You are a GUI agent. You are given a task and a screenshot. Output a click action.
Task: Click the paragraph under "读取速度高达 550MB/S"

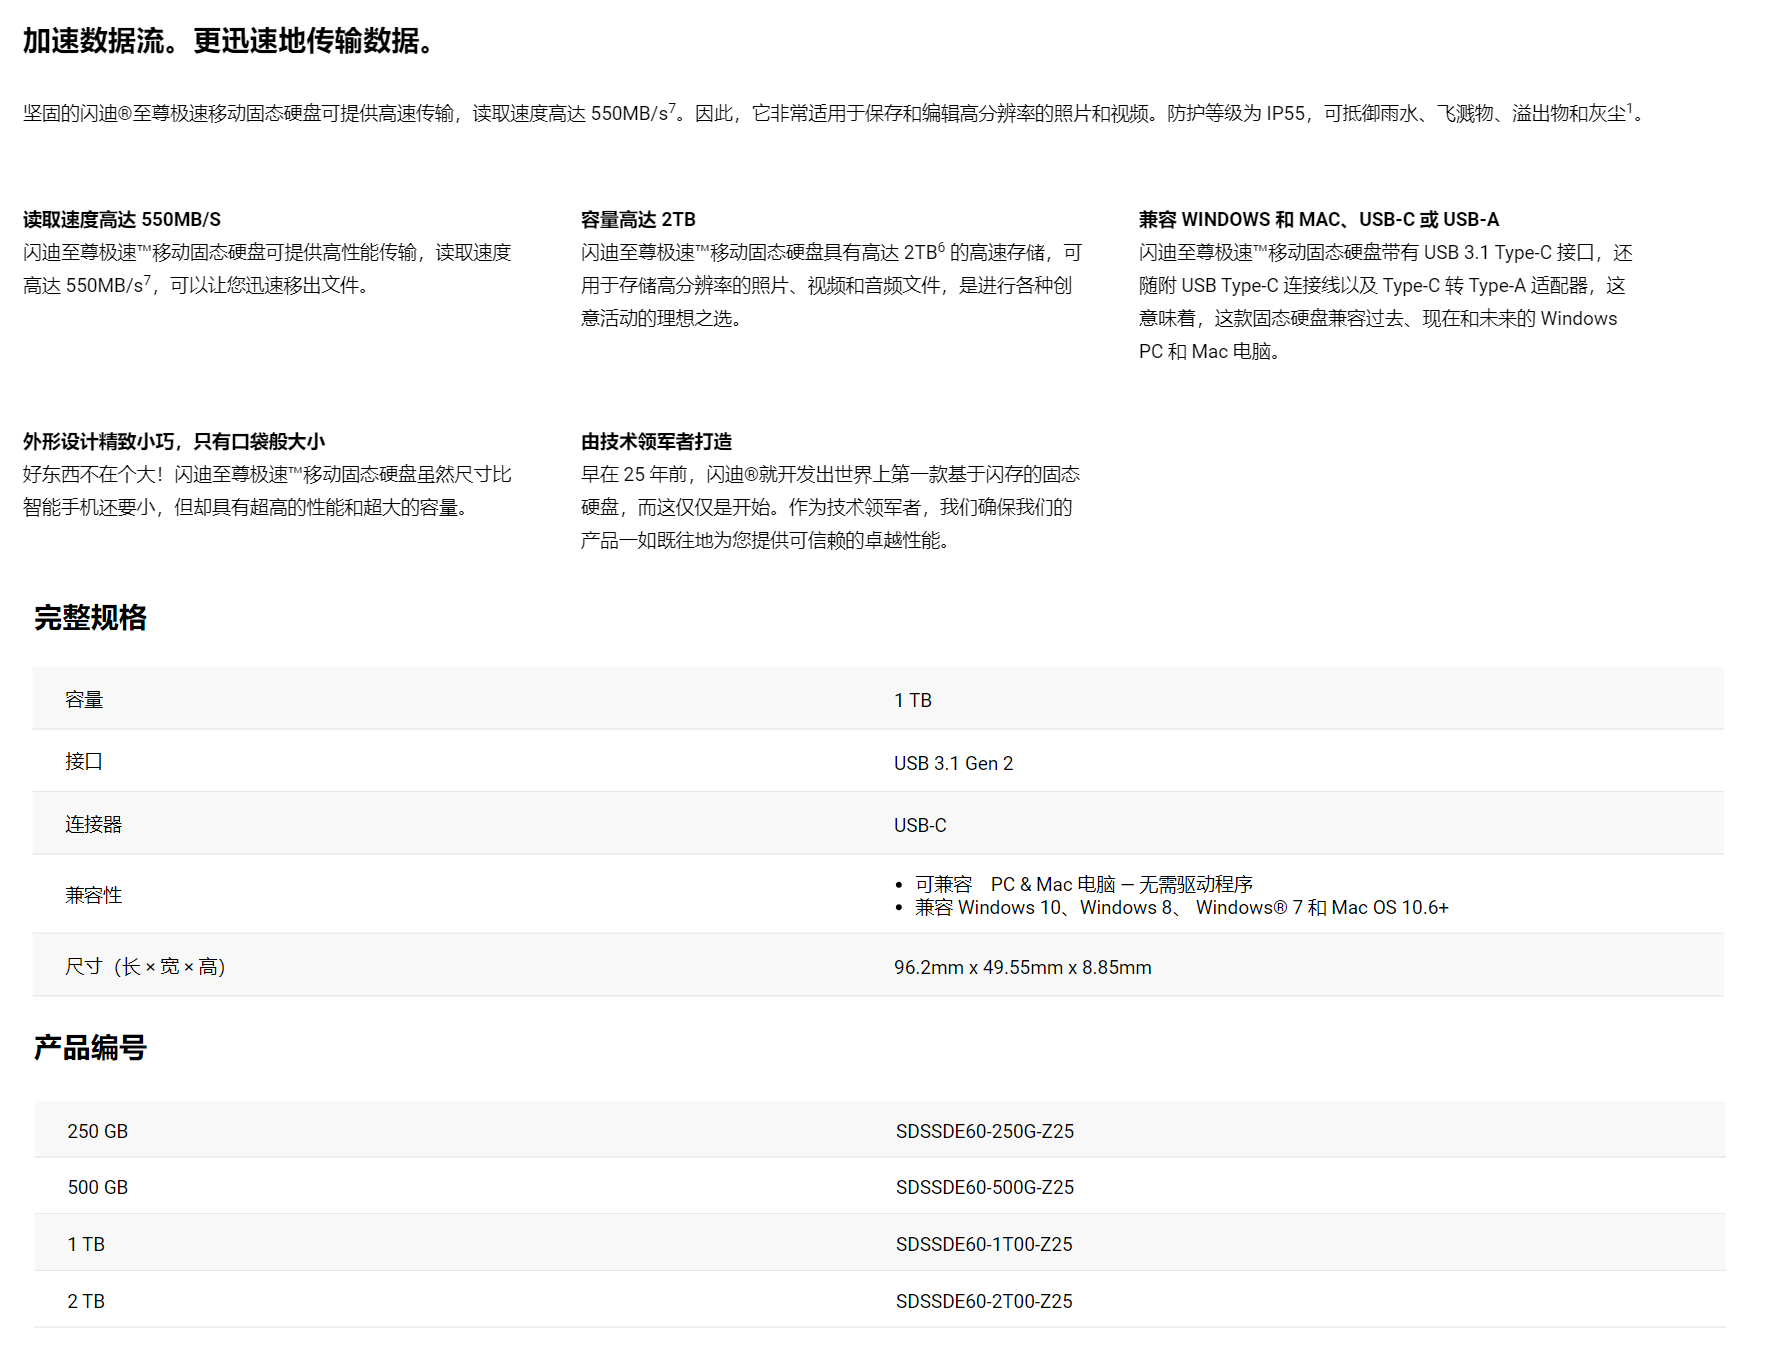267,269
